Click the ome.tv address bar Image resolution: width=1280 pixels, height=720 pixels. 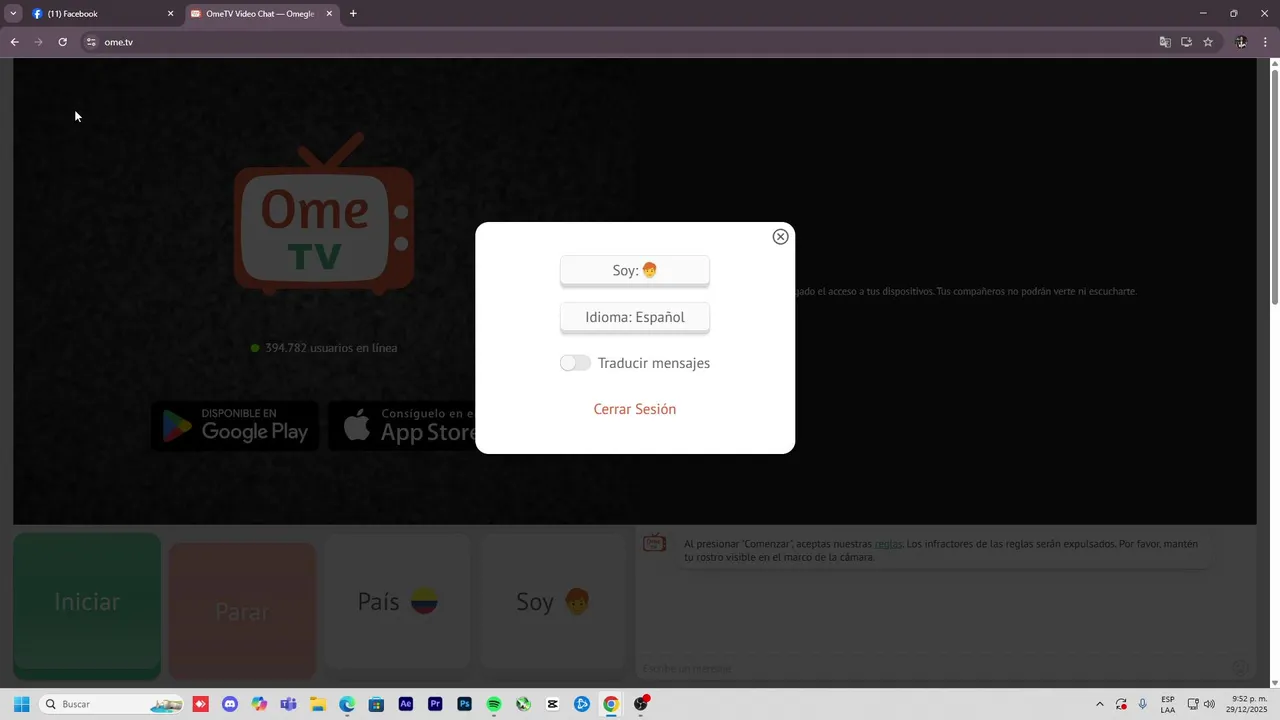click(x=620, y=42)
